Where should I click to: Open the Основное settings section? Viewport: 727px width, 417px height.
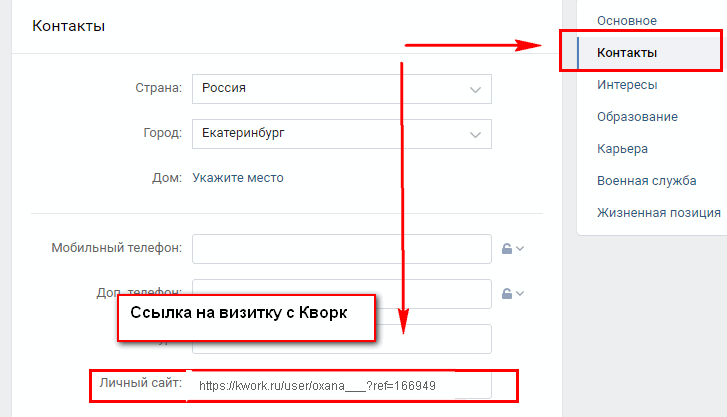[626, 21]
